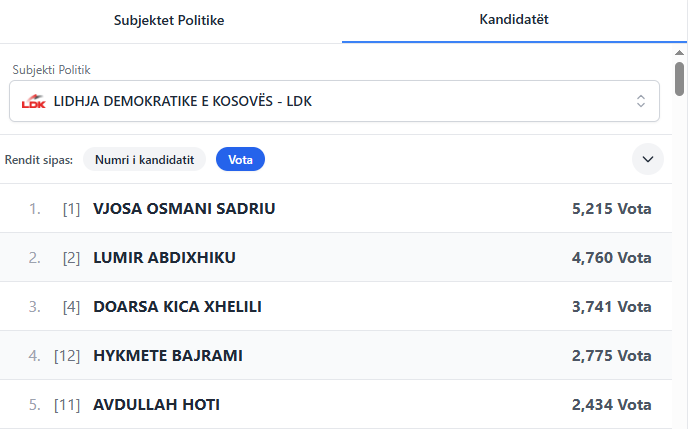This screenshot has width=688, height=429.
Task: Click candidate number [12] label
Action: (x=67, y=356)
